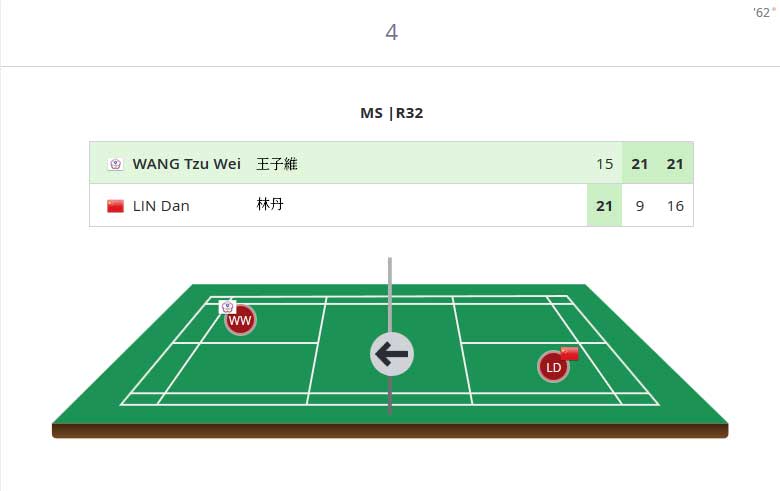Click the MS | R32 match heading
Screen dimensions: 780x491
(391, 113)
